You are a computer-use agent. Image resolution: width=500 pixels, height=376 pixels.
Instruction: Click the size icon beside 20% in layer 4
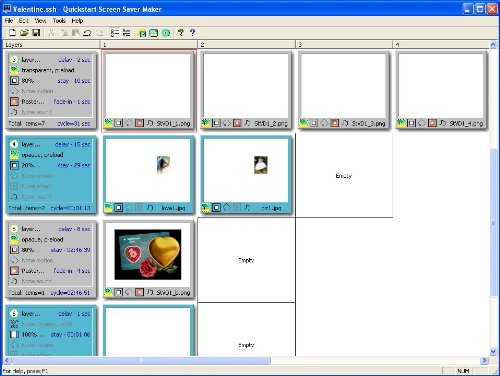[14, 165]
